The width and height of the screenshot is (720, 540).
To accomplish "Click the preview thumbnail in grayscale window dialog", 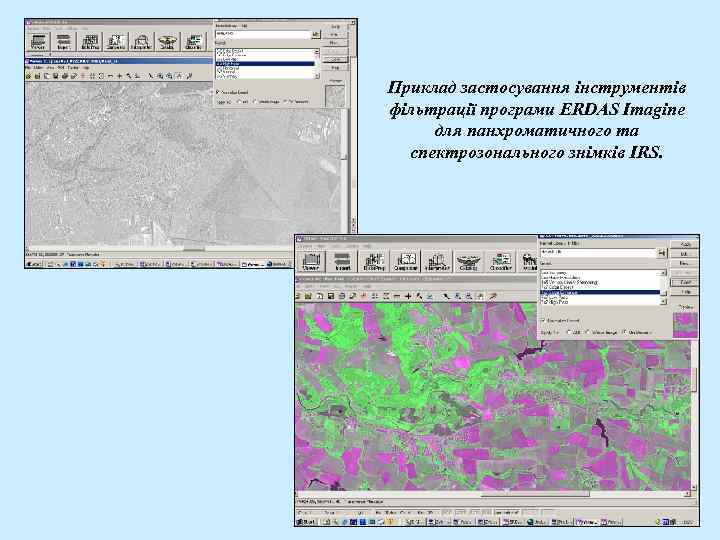I will coord(335,96).
